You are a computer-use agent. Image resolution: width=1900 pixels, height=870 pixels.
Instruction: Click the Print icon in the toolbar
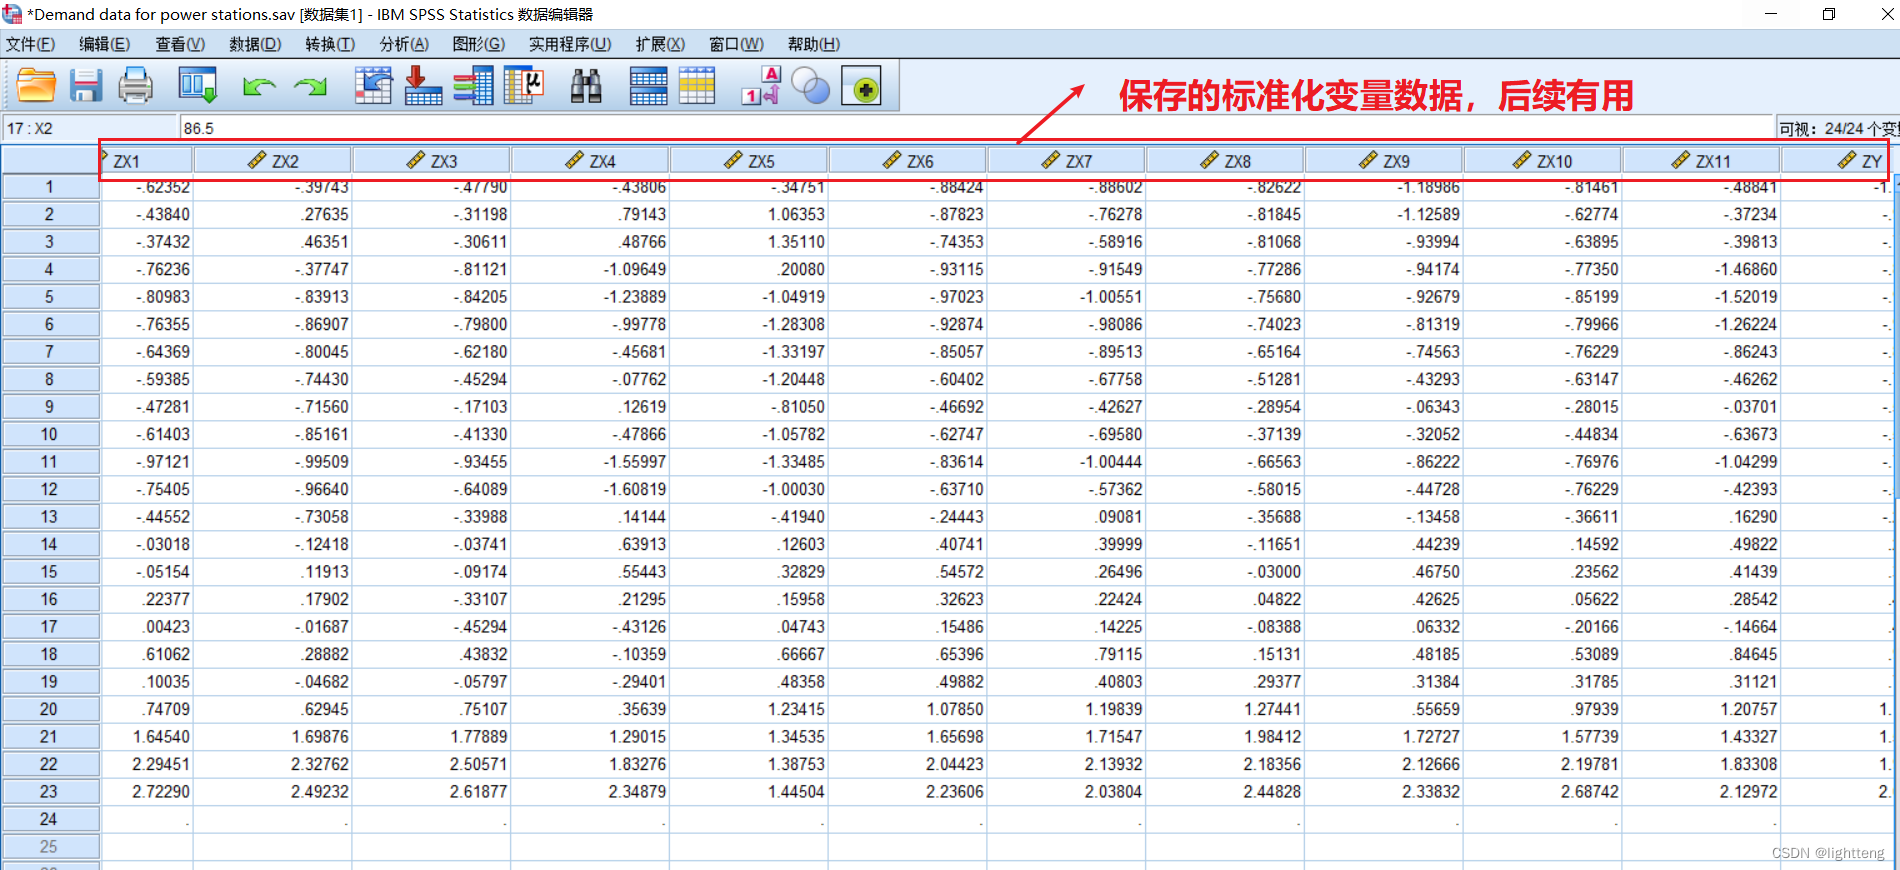(x=136, y=86)
